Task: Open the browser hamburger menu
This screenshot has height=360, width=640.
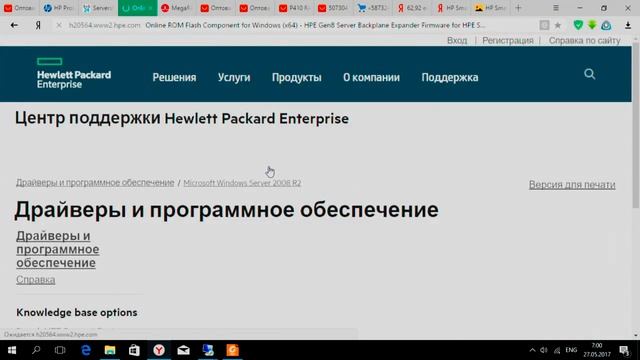Action: coord(556,8)
